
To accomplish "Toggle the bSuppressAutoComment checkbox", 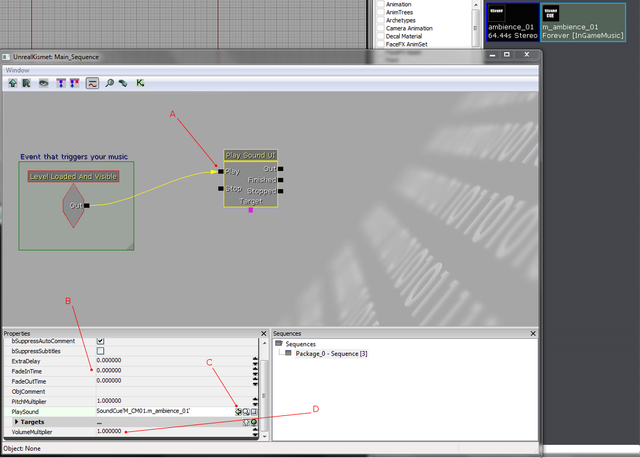I will (x=100, y=340).
